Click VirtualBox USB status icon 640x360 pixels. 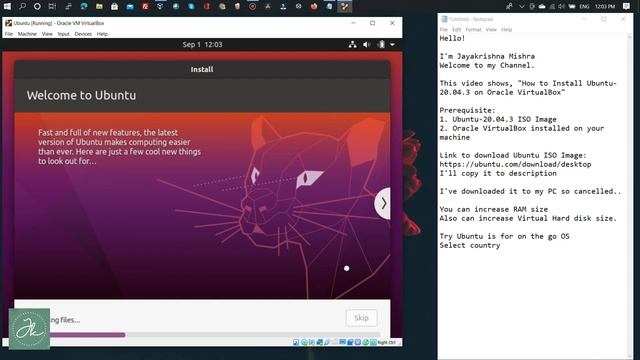click(327, 342)
